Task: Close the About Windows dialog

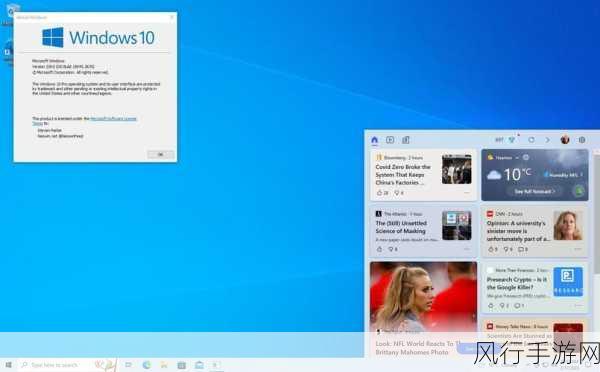Action: tap(171, 17)
